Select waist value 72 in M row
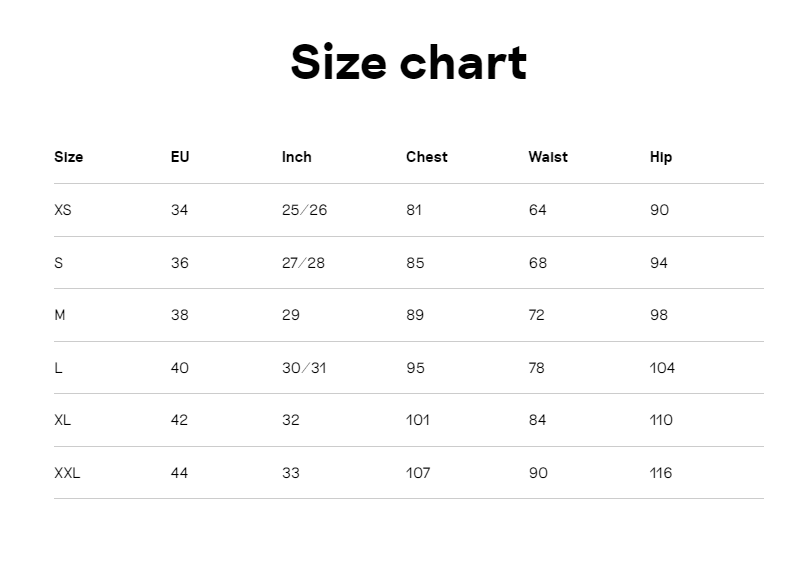The image size is (800, 569). (537, 315)
